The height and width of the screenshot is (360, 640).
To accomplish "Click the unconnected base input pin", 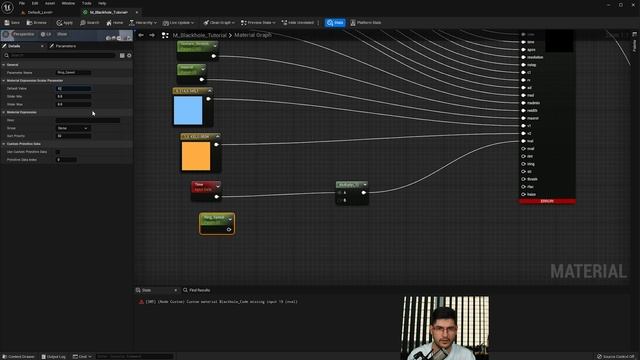I will pyautogui.click(x=523, y=194).
